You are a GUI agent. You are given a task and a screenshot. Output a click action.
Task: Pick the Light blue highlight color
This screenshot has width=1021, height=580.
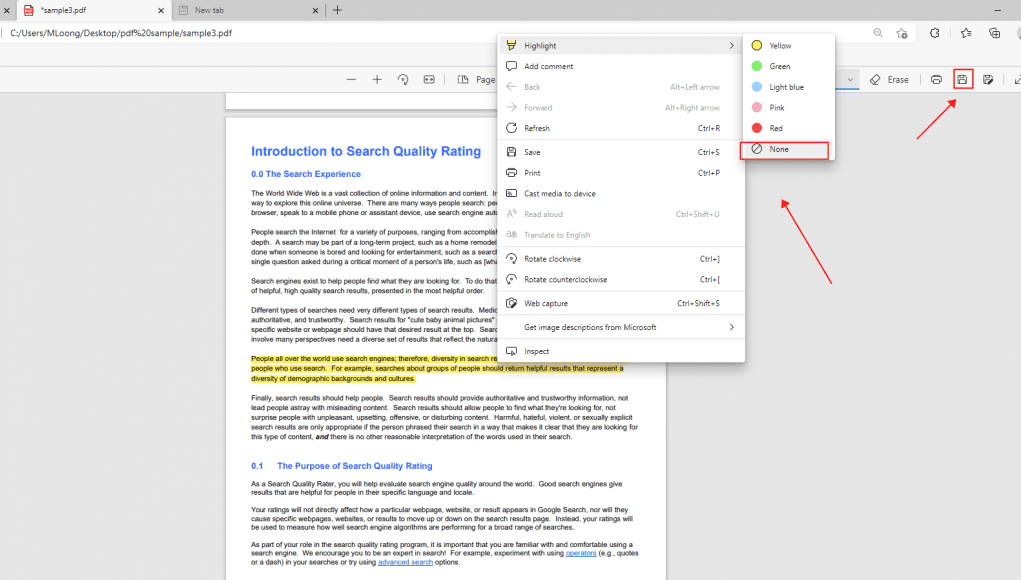789,87
